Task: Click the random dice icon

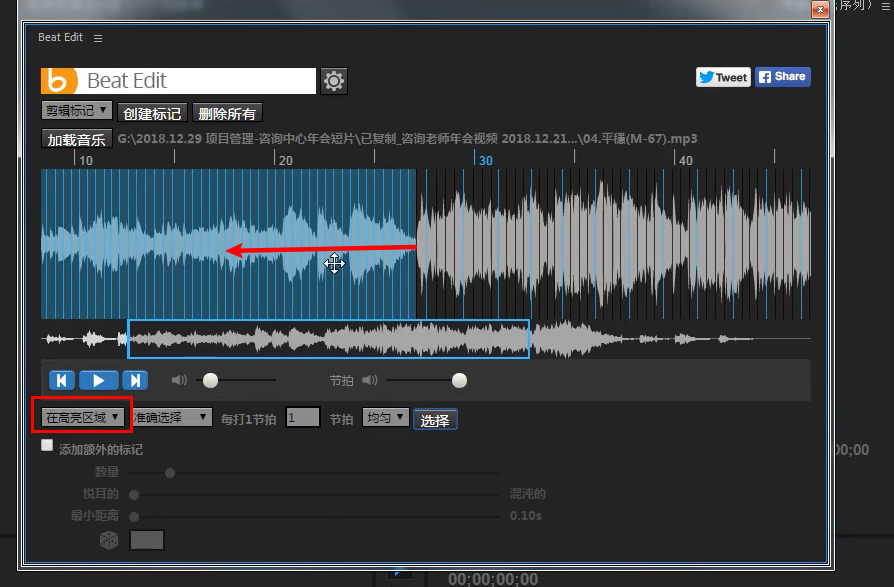Action: (x=109, y=540)
